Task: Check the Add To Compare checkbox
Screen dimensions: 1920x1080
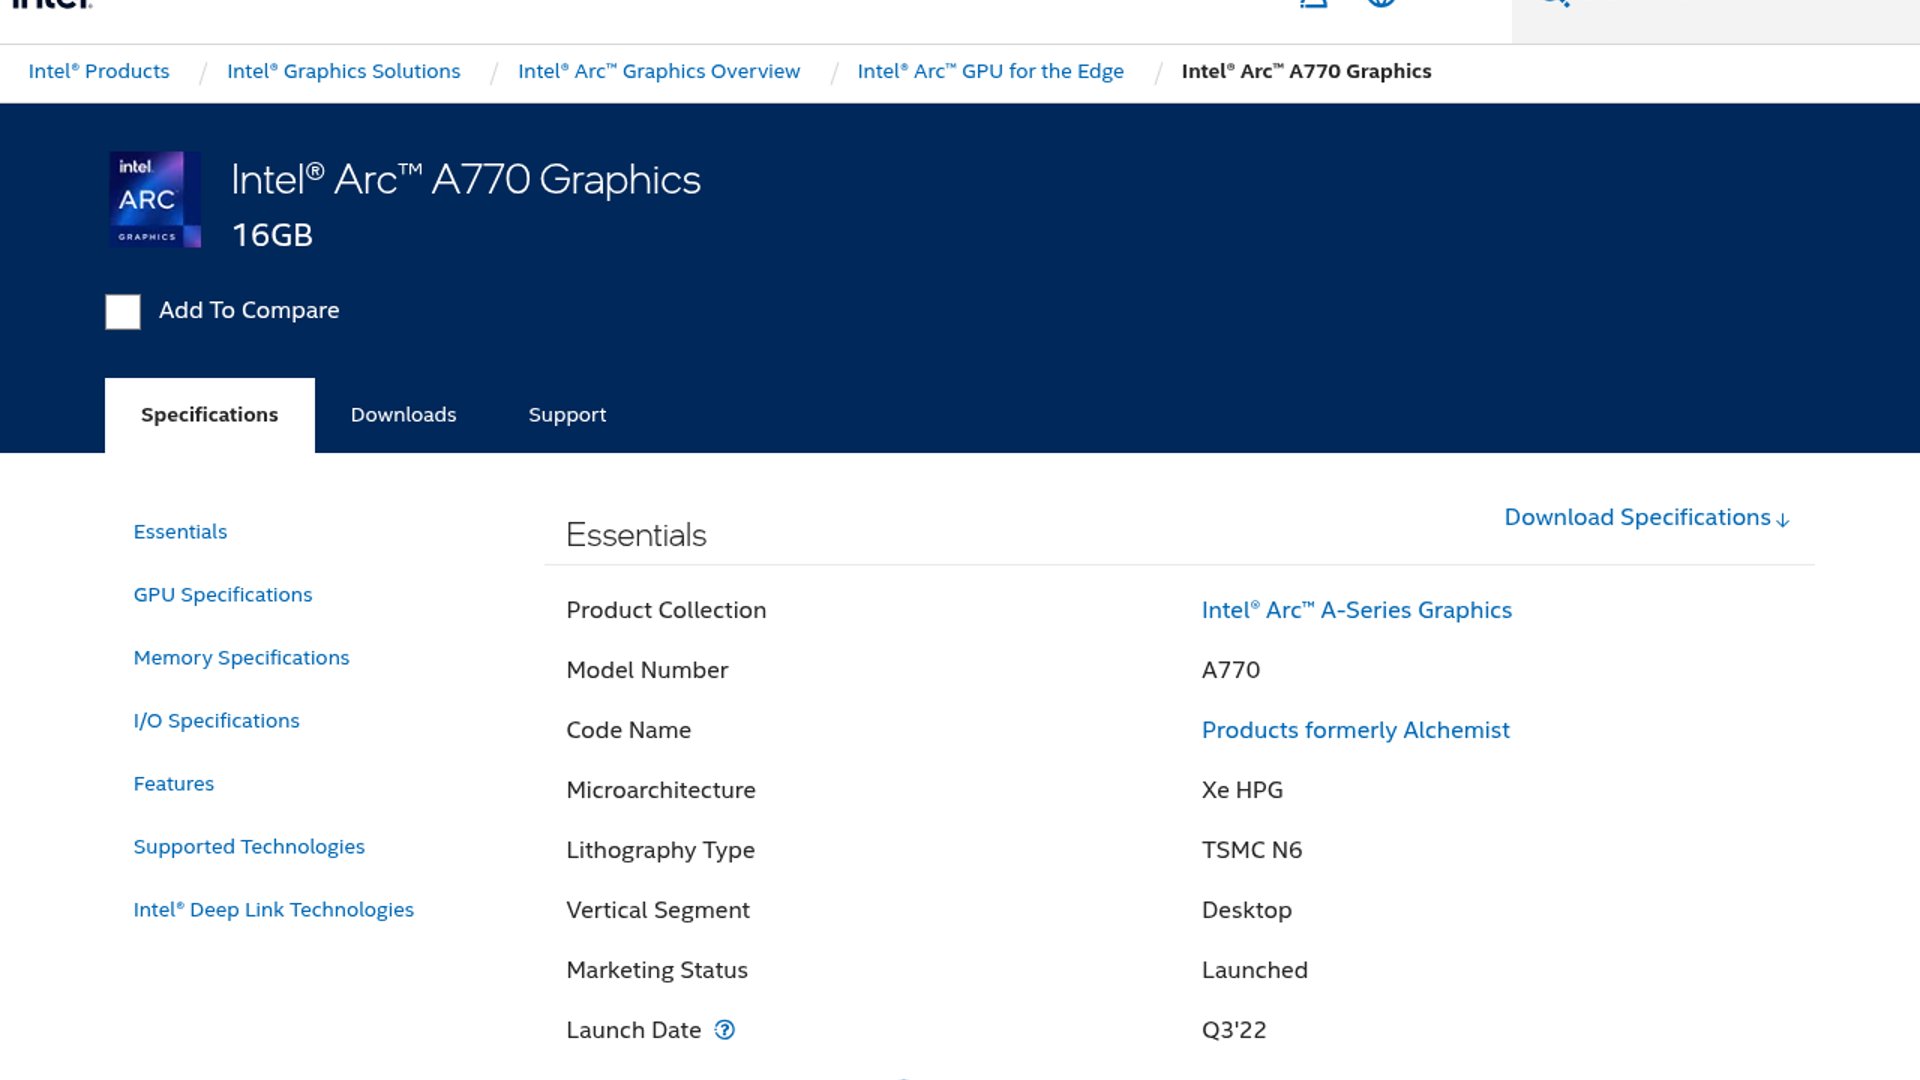Action: click(x=123, y=312)
